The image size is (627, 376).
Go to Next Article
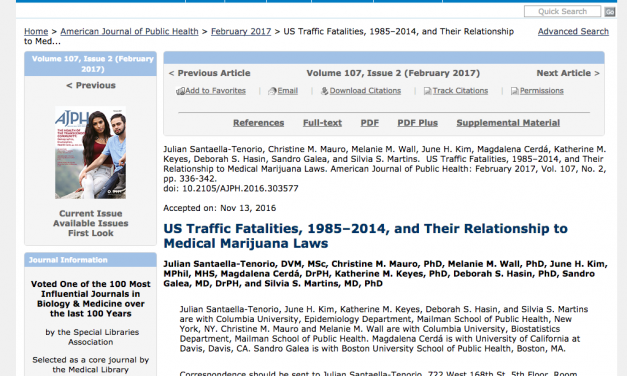pos(568,73)
